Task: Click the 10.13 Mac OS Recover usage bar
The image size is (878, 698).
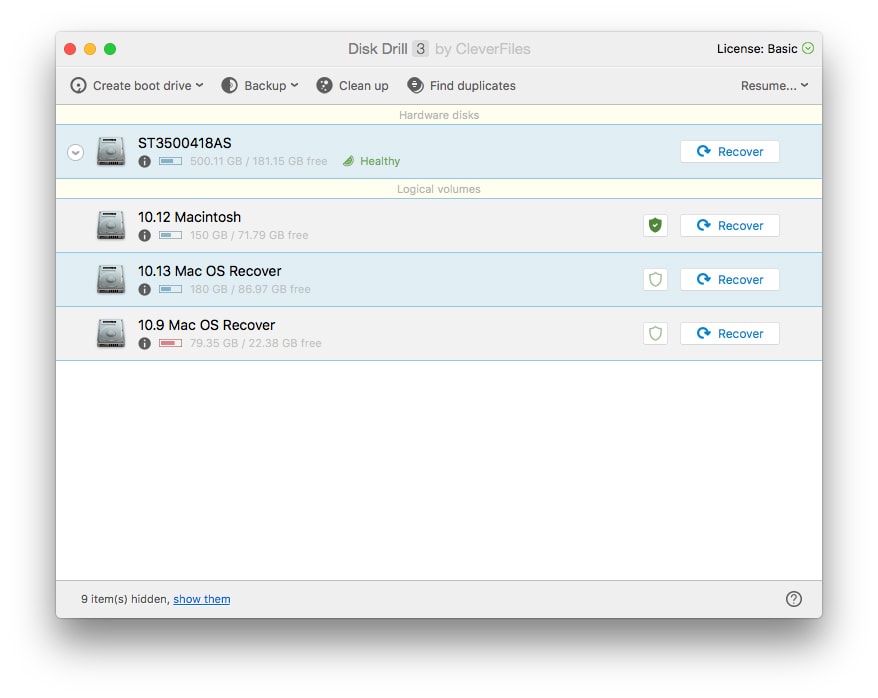Action: tap(170, 289)
